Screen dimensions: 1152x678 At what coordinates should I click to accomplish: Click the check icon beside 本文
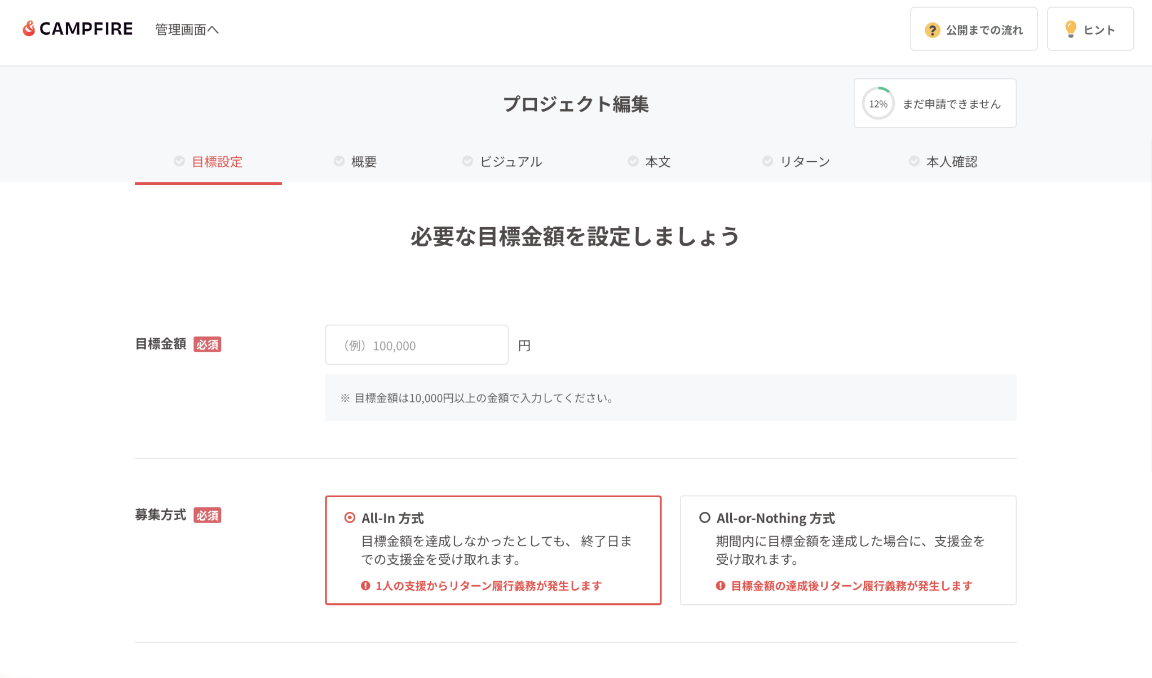633,160
